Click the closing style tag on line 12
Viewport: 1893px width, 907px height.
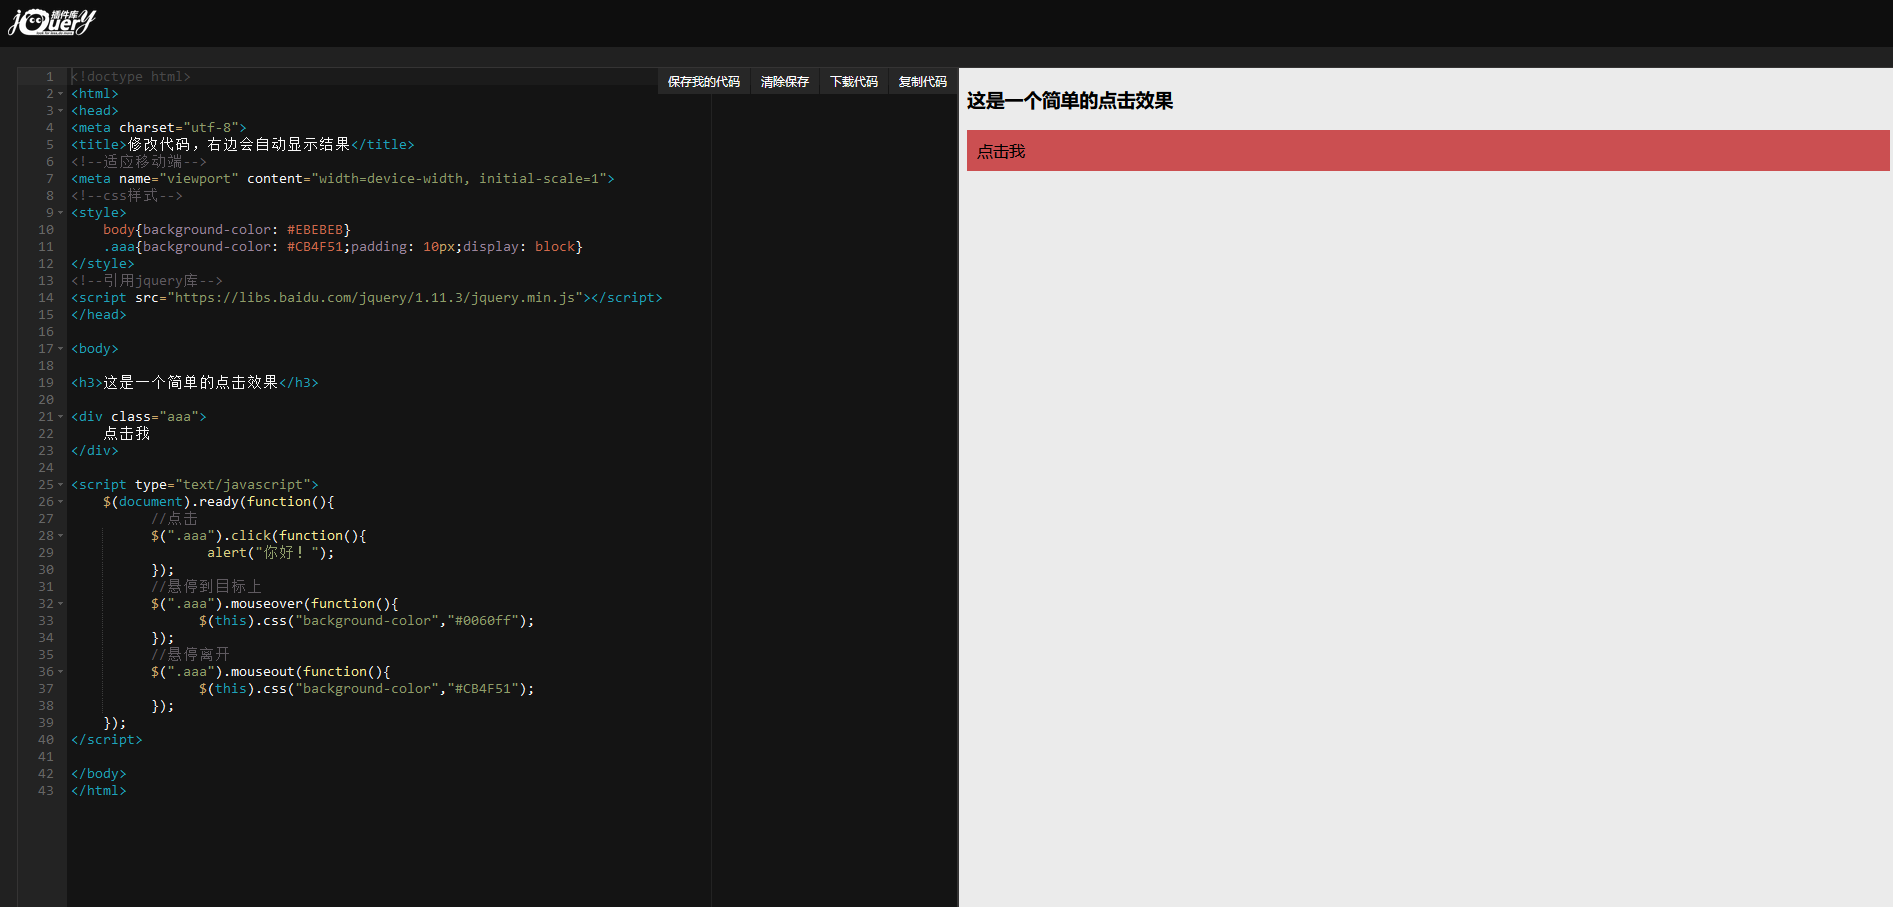(103, 264)
